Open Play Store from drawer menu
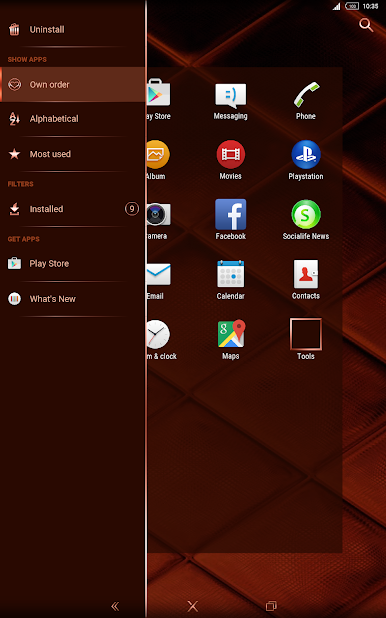This screenshot has height=618, width=386. click(73, 263)
